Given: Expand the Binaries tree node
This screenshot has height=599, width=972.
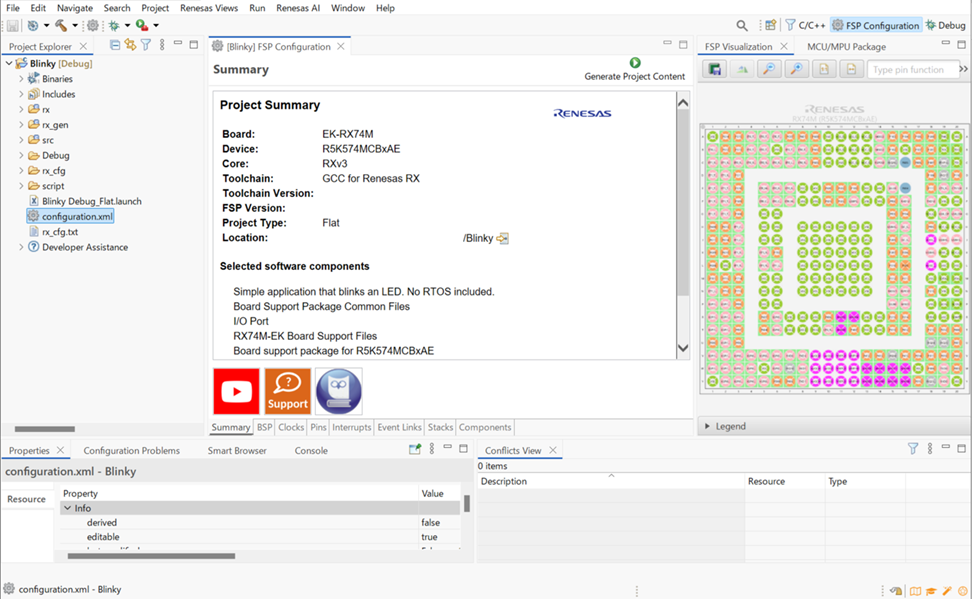Looking at the screenshot, I should coord(21,79).
